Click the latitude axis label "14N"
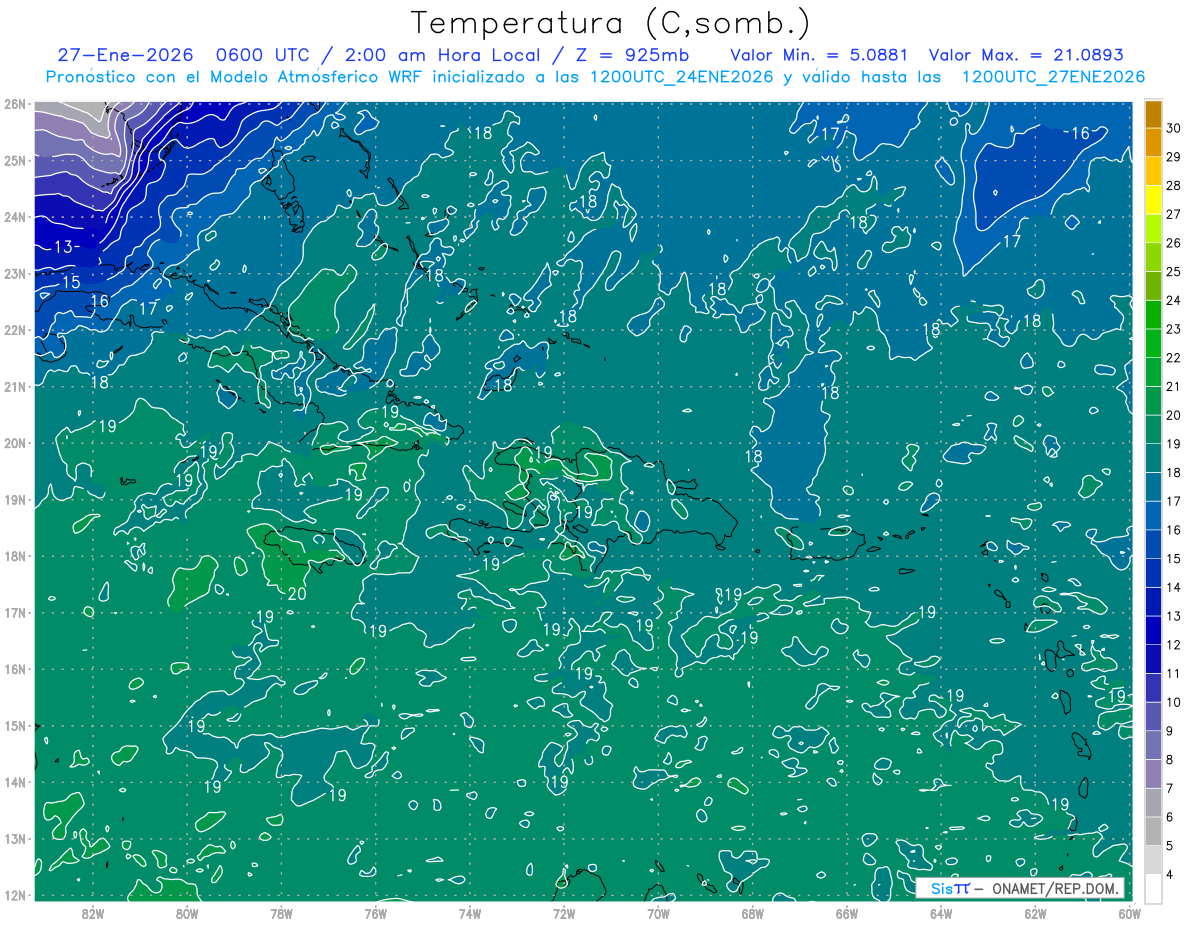Screen dimensions: 1200x927 click(x=14, y=782)
